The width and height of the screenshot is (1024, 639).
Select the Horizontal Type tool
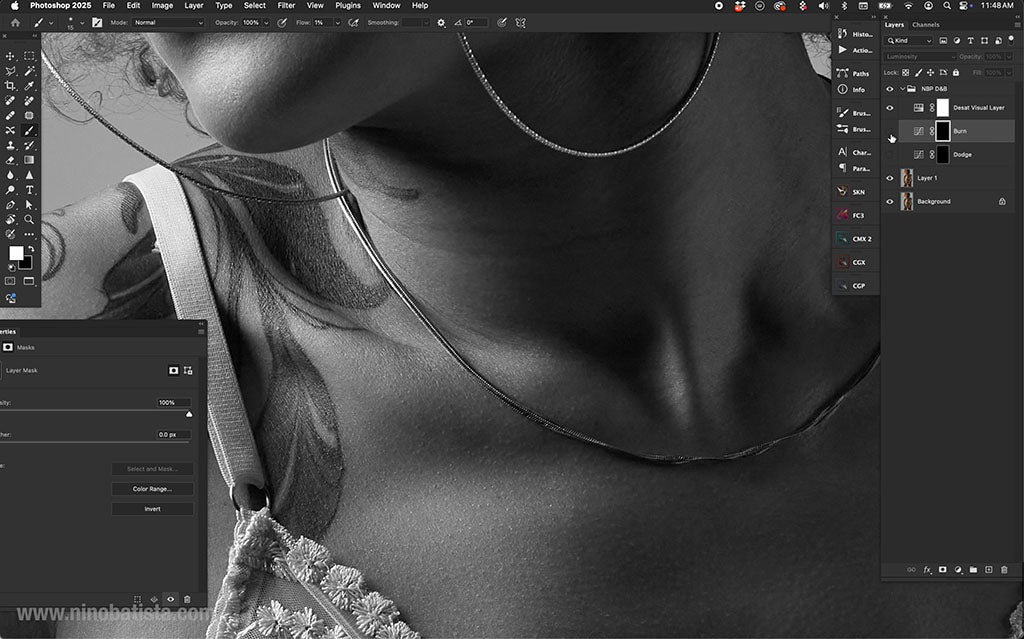(x=29, y=191)
